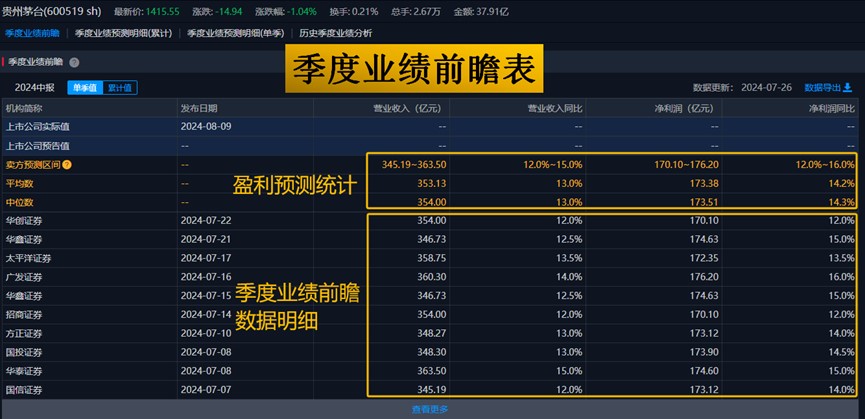Click the date 2024-07-10

[206, 334]
